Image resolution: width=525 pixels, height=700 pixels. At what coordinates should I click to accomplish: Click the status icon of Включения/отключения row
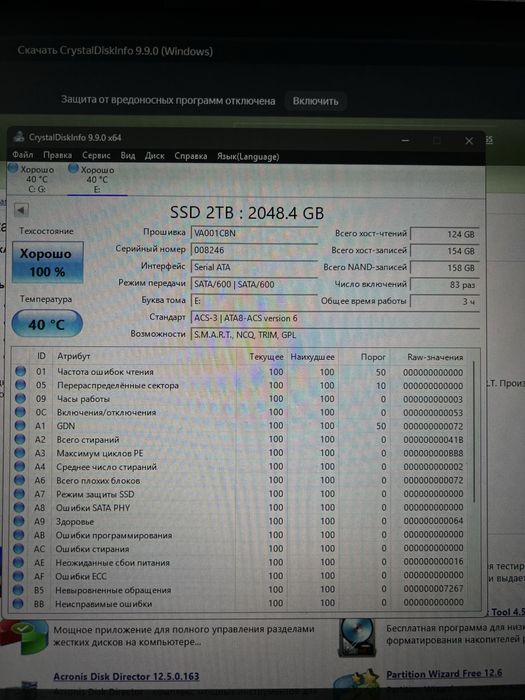click(x=20, y=412)
